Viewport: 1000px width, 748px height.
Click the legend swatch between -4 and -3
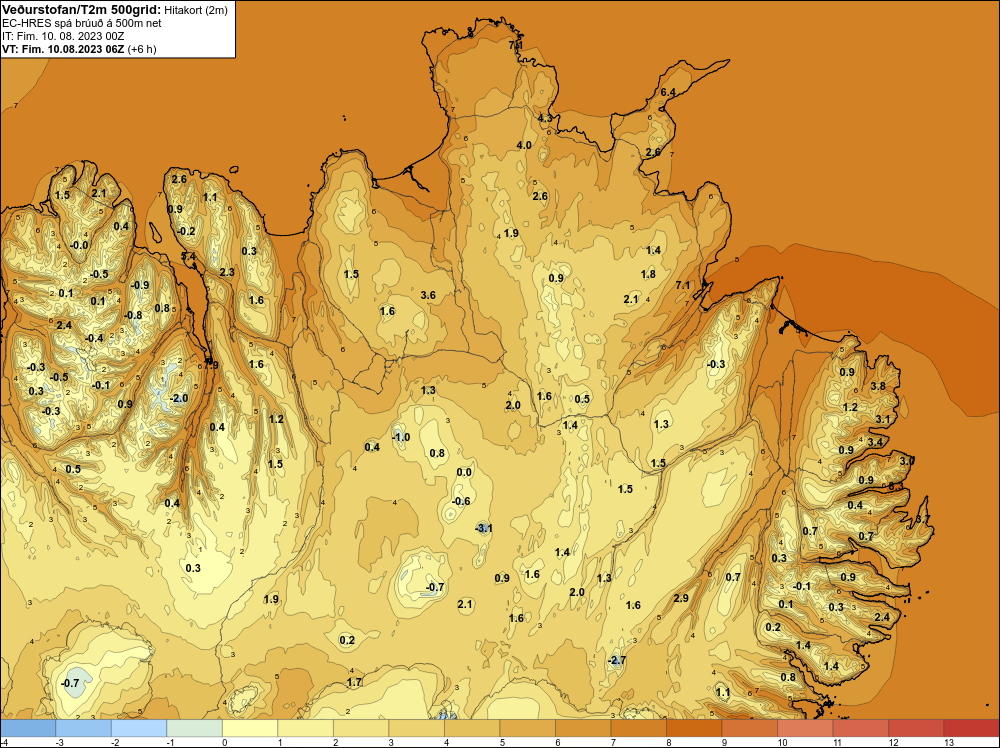coord(28,728)
